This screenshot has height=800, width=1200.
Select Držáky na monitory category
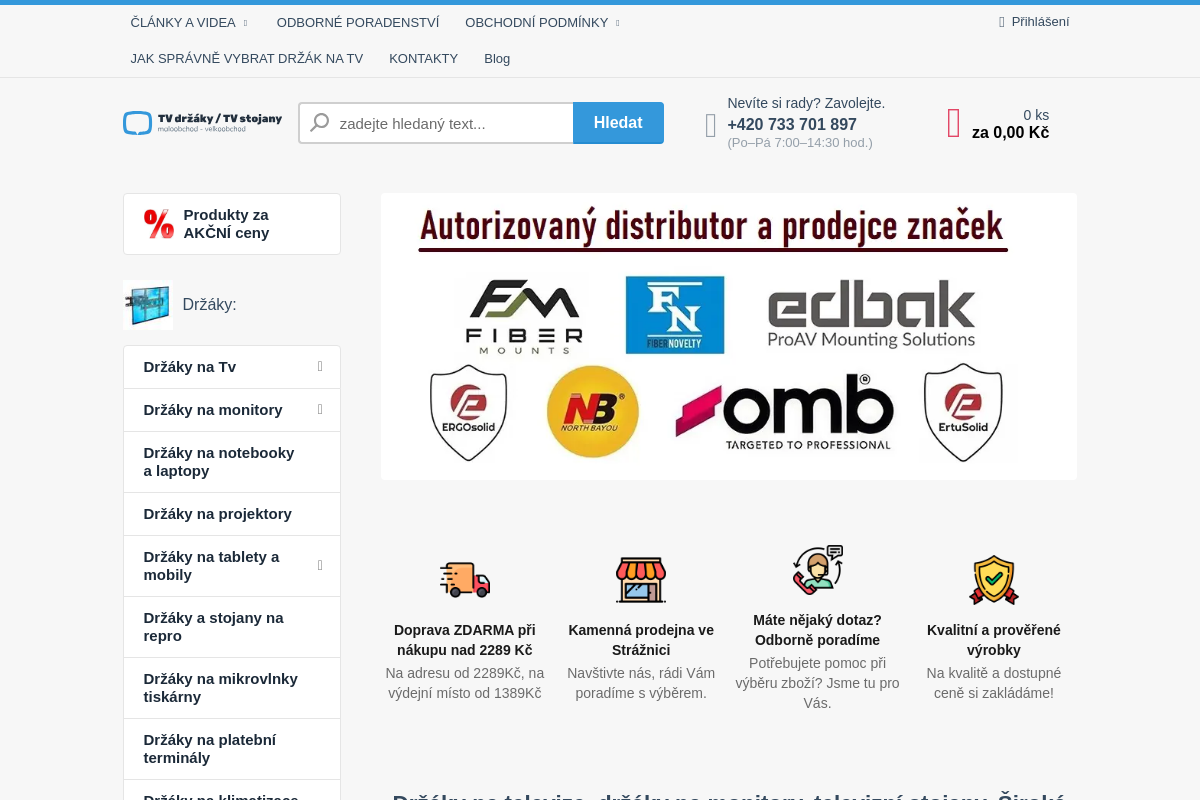pos(232,410)
